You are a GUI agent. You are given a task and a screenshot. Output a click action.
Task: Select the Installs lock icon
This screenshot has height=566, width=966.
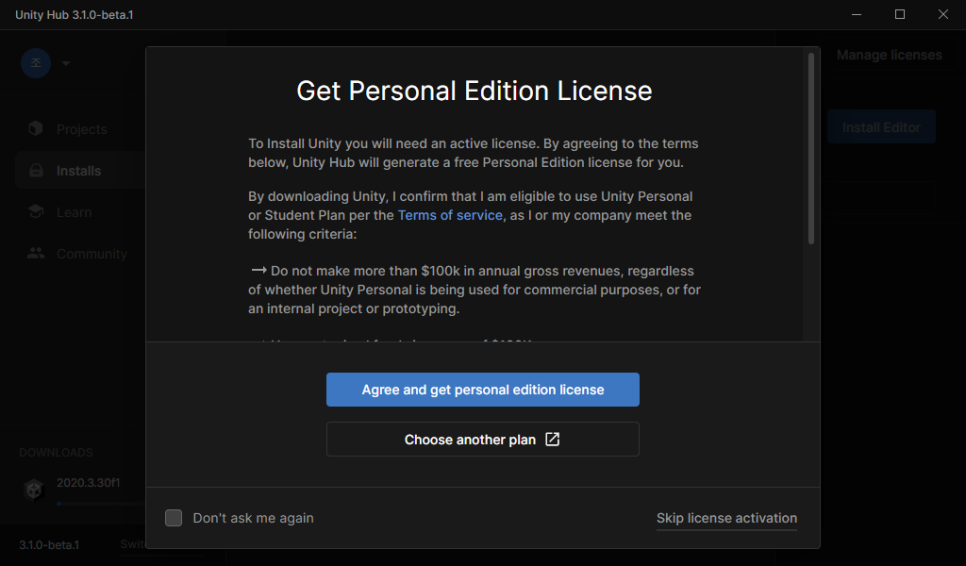tap(36, 170)
